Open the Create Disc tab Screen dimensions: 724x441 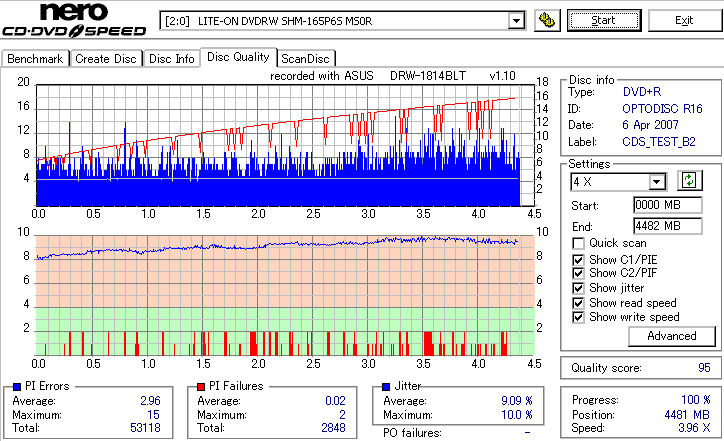point(106,59)
